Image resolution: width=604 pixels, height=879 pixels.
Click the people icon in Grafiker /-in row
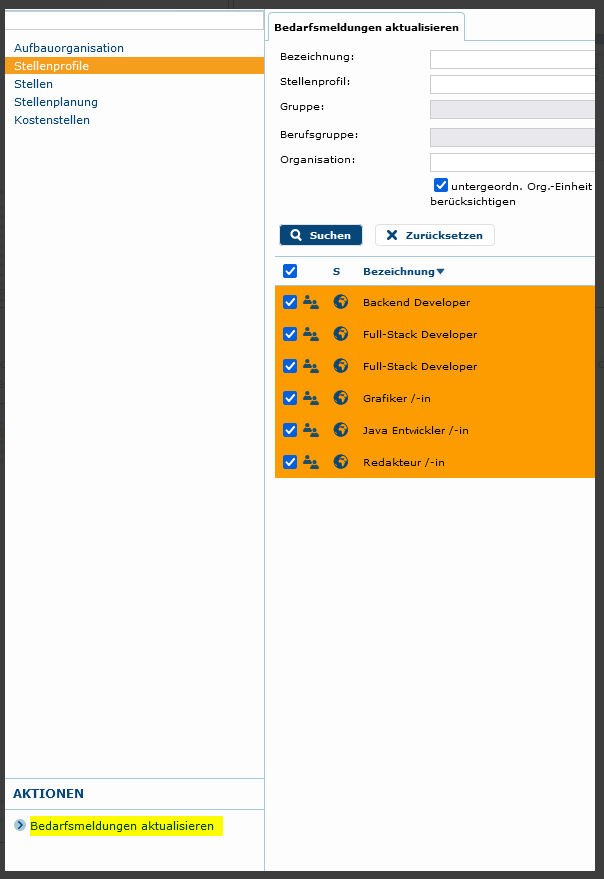(311, 398)
